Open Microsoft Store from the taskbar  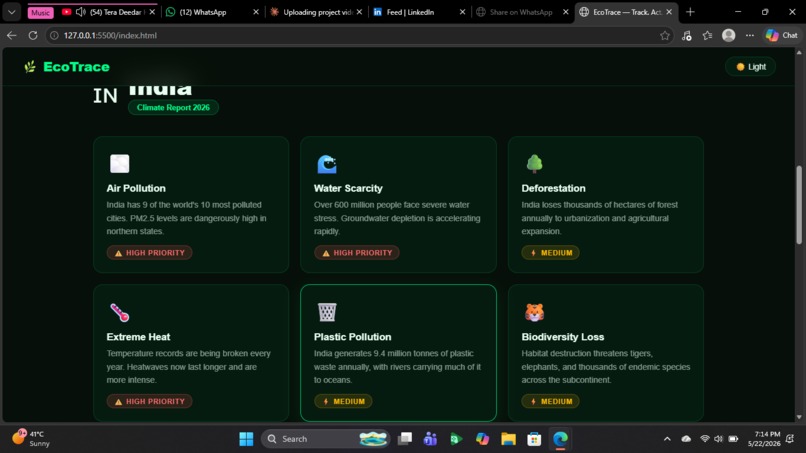(x=534, y=439)
